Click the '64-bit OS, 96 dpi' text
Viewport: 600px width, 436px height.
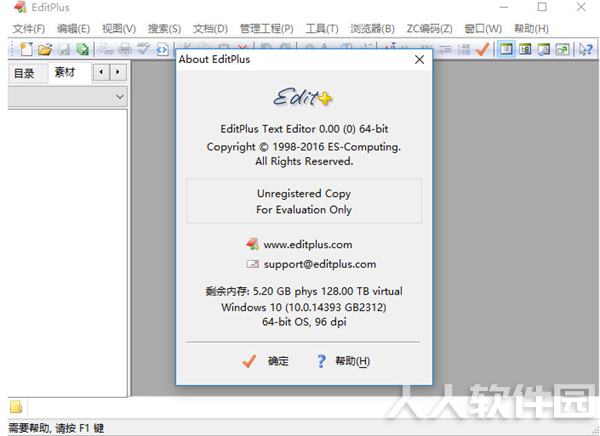pyautogui.click(x=304, y=322)
